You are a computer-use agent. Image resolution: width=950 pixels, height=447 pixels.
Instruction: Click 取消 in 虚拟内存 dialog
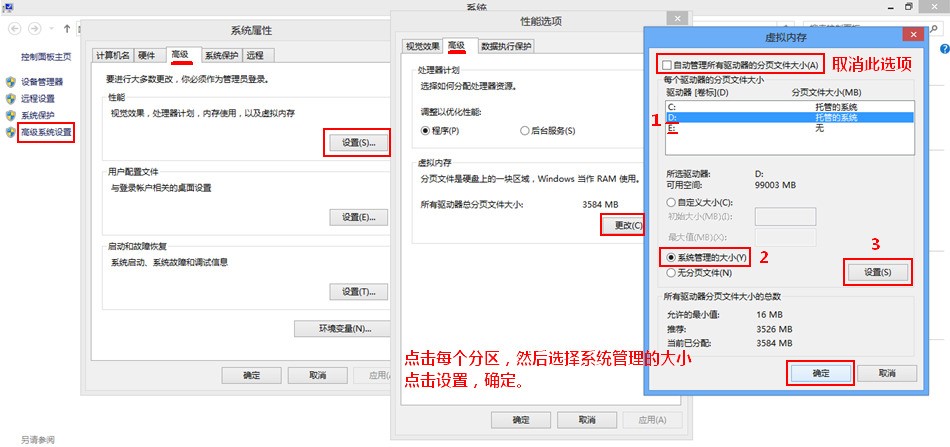coord(887,373)
